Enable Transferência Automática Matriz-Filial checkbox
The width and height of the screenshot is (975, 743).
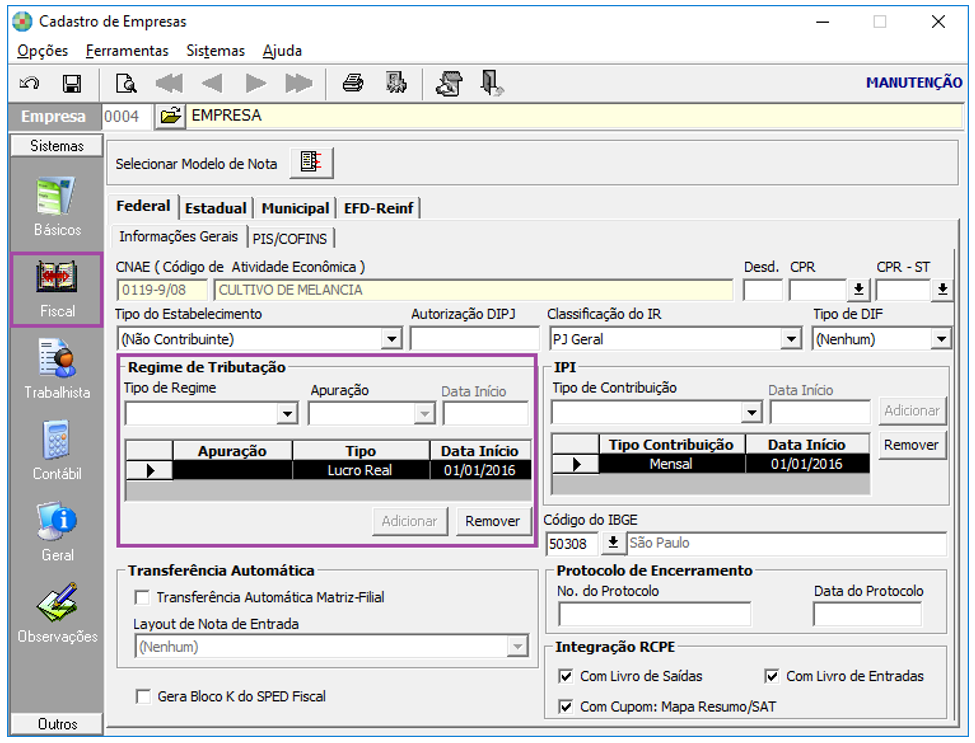143,597
